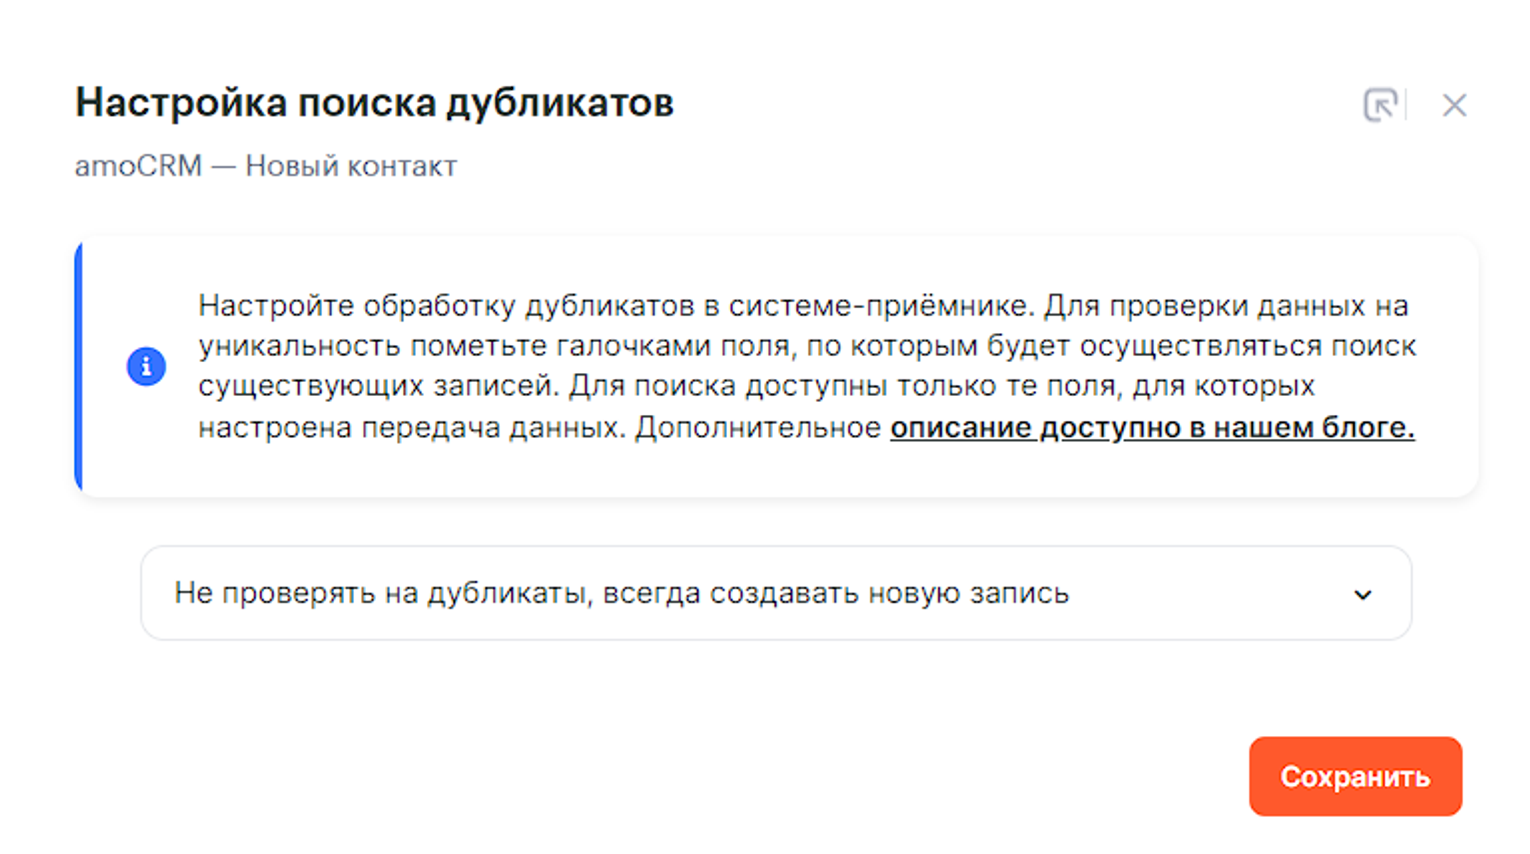The height and width of the screenshot is (854, 1530).
Task: Click the info line starting "уникальность пометьте галочками"
Action: click(806, 346)
